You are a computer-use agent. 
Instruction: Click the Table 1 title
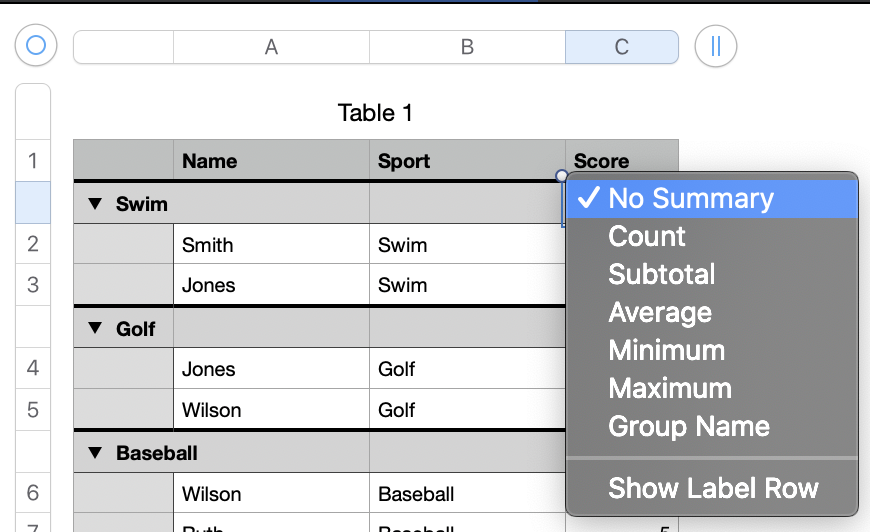tap(375, 113)
